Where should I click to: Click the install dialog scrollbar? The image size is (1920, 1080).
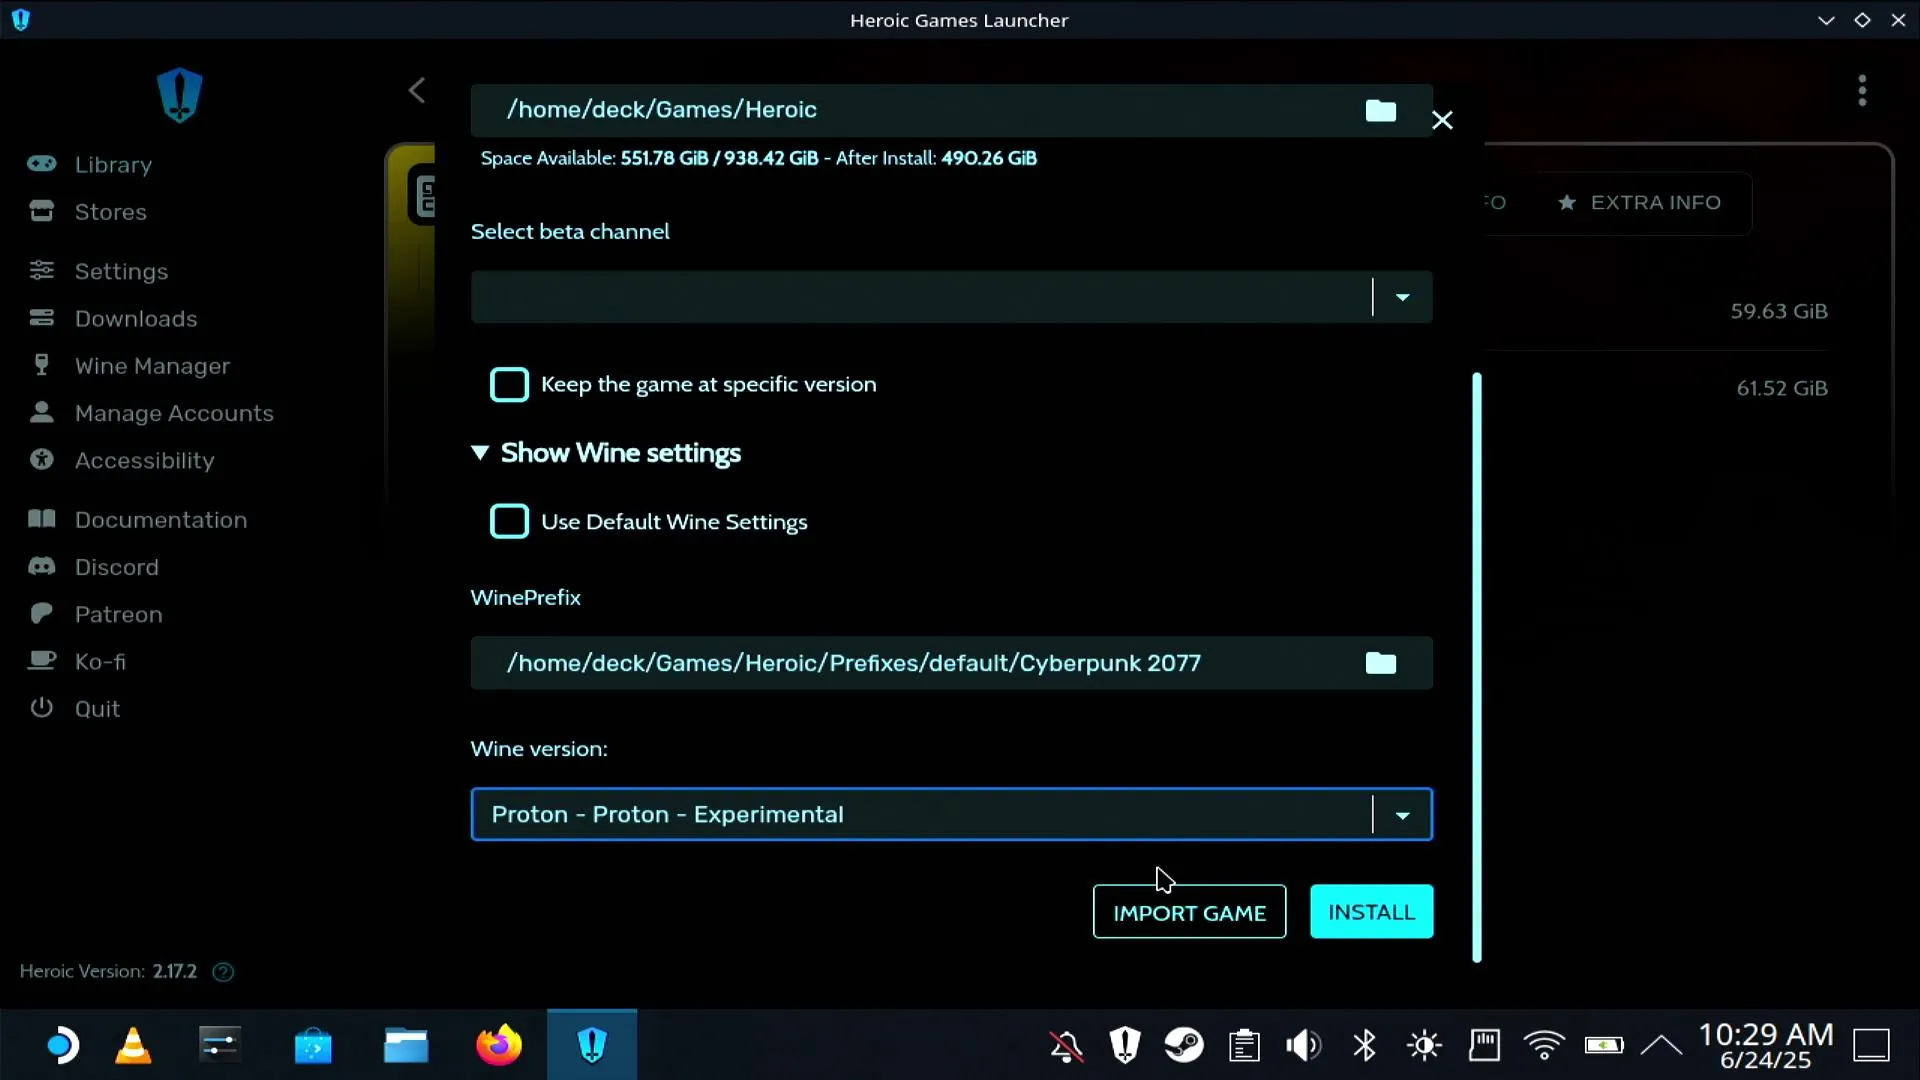pos(1477,667)
